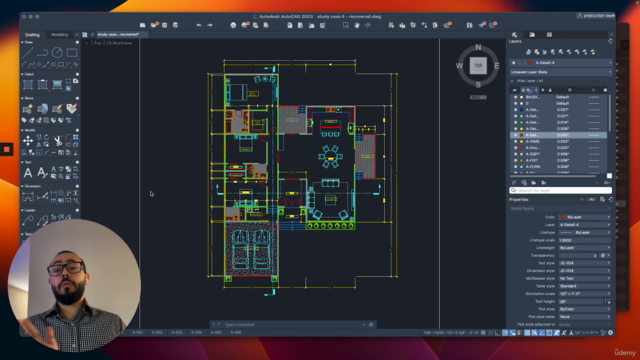Click the 2D Wireframe visual style label
This screenshot has width=640, height=360.
(x=119, y=43)
